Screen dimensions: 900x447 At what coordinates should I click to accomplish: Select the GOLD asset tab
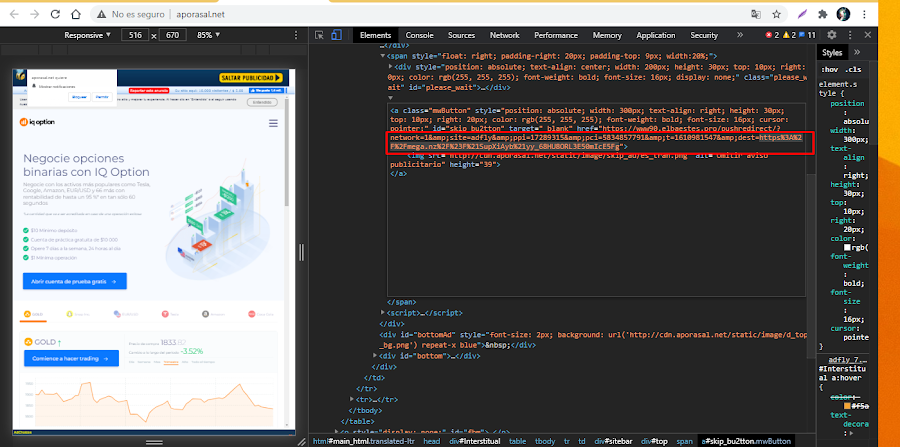coord(35,314)
